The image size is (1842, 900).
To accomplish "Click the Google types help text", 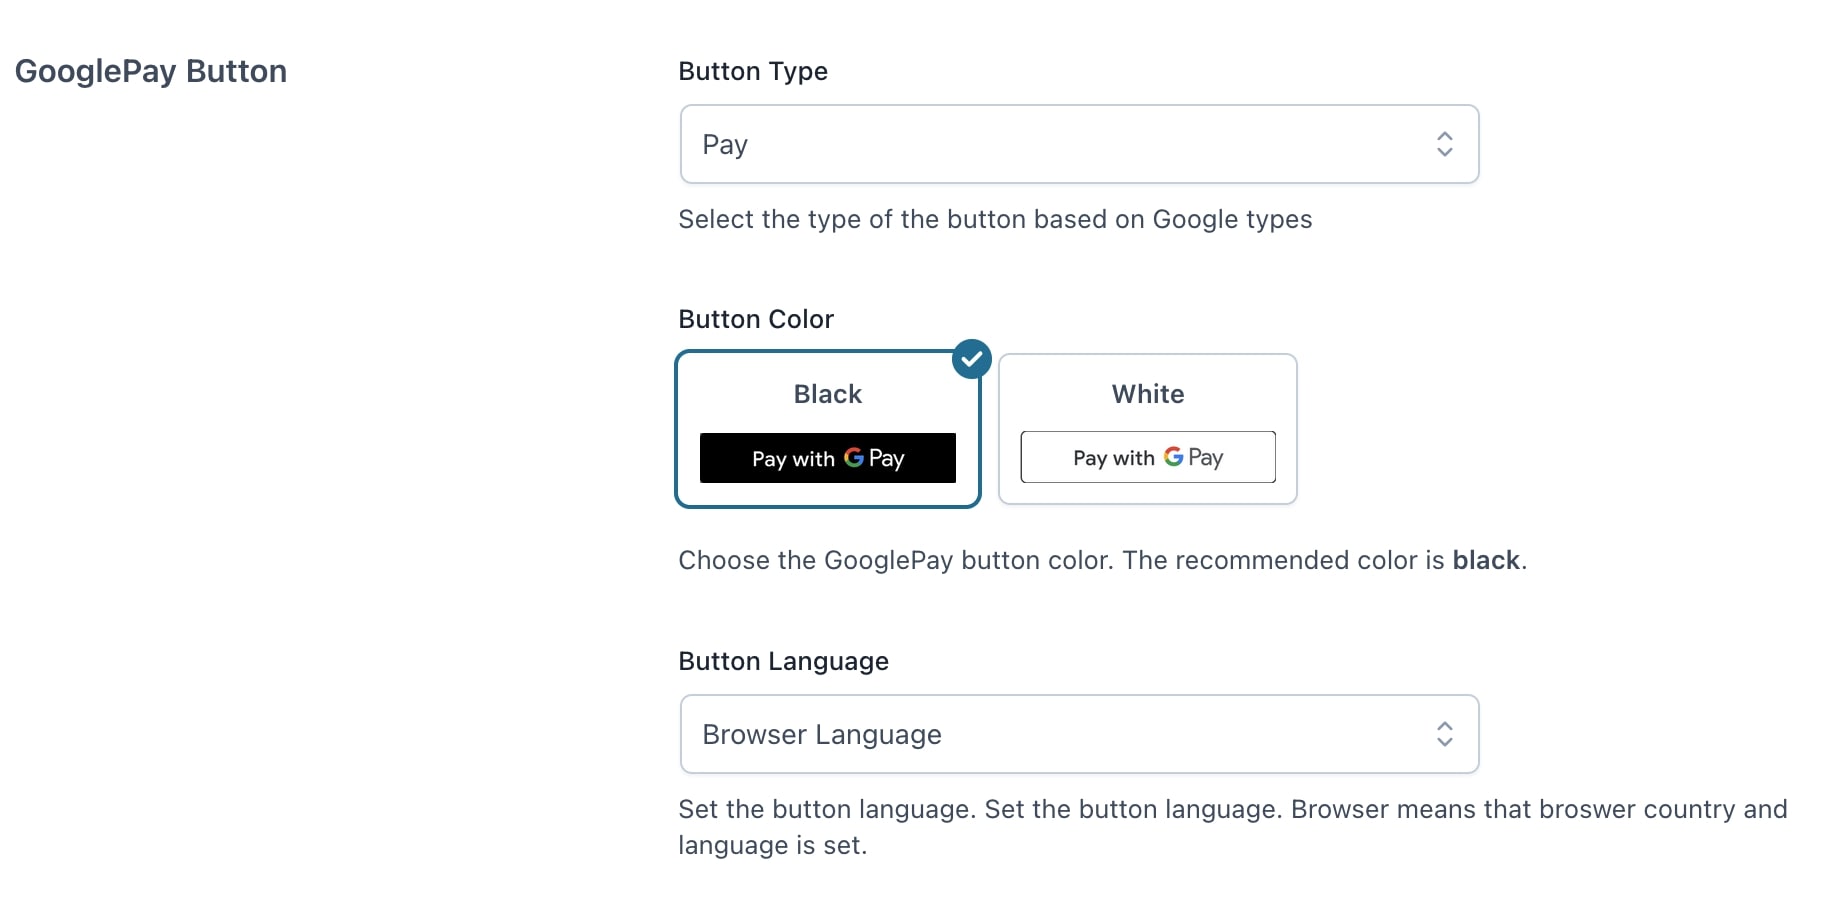I will [x=995, y=219].
